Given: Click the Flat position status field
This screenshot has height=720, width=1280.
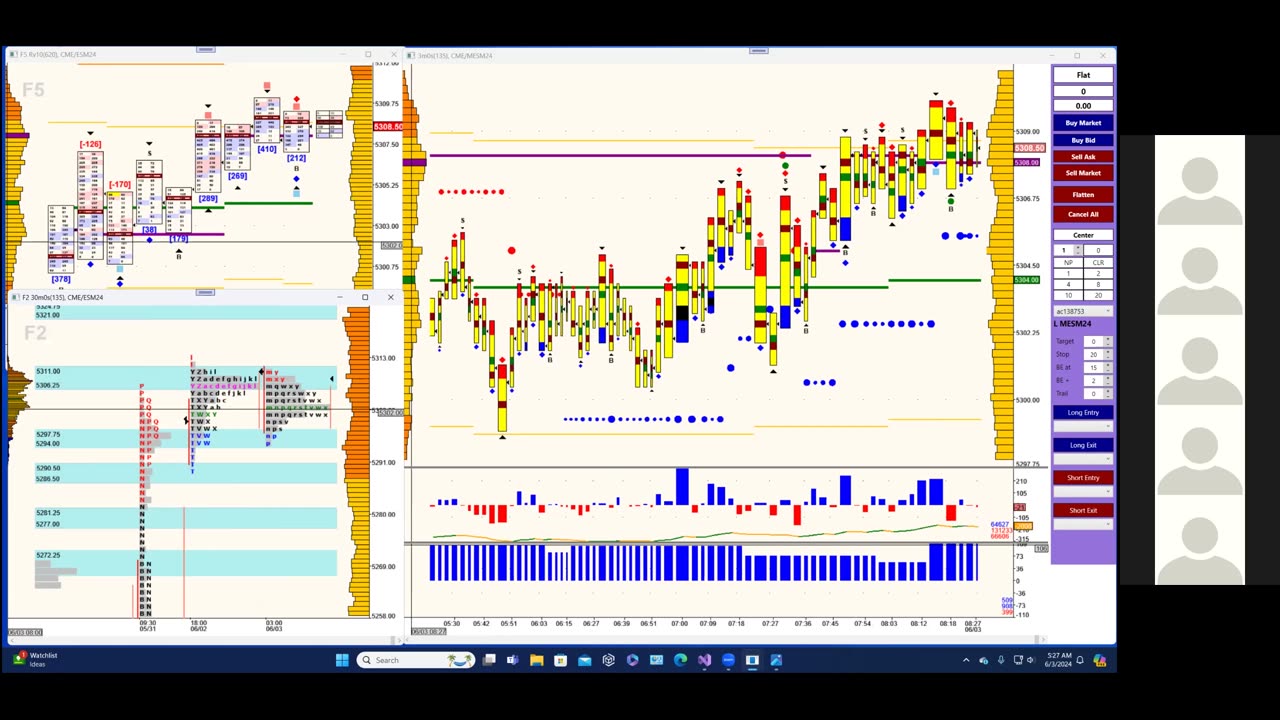Looking at the screenshot, I should click(x=1083, y=75).
